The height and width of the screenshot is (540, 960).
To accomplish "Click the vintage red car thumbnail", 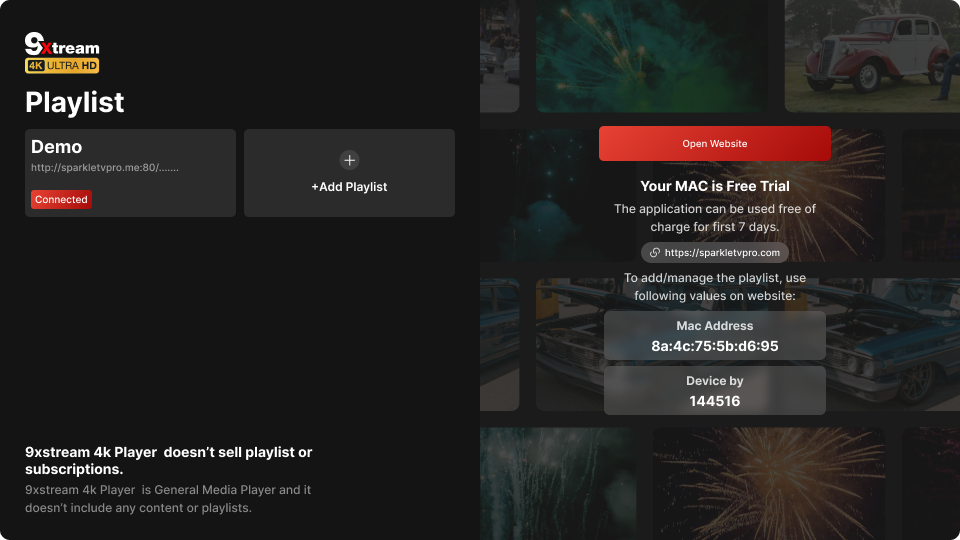I will pos(872,56).
